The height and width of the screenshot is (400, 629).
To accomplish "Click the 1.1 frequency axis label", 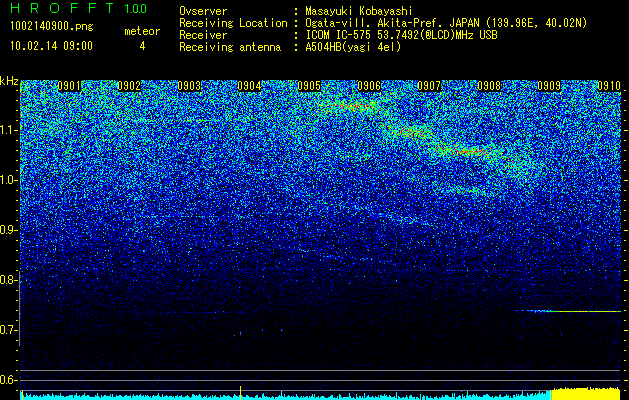I will (8, 130).
